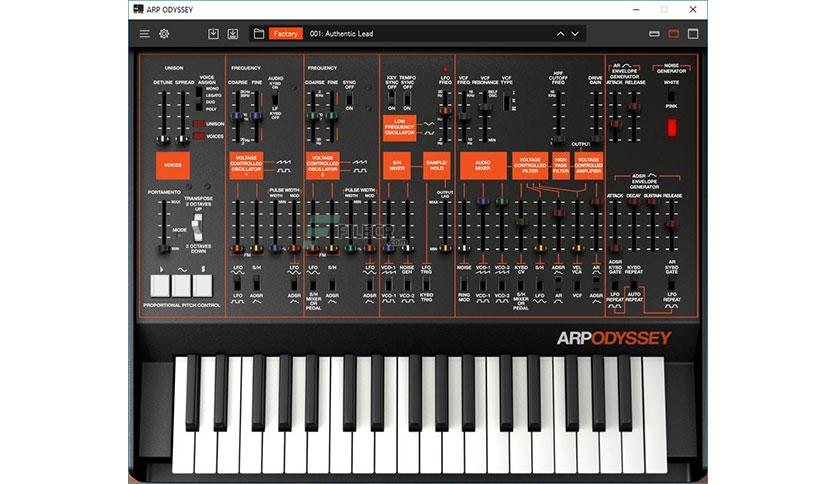Click the orange VOICES button
Screen dimensions: 836x484
173,165
